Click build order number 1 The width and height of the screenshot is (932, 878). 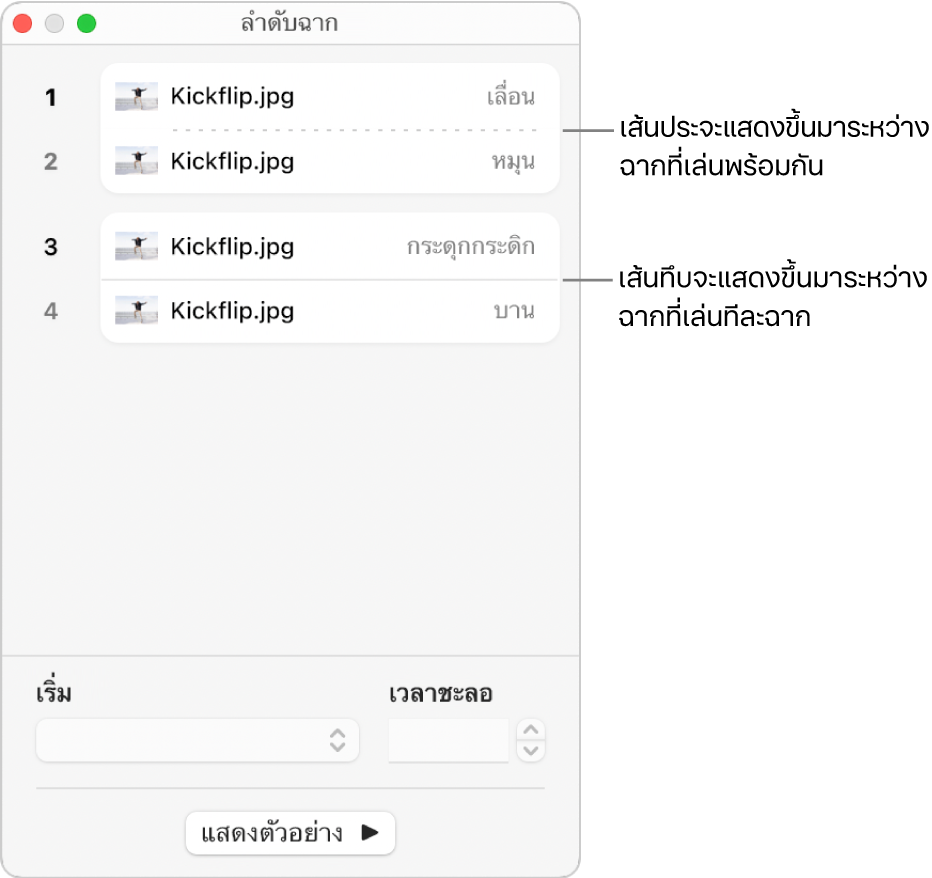point(50,97)
